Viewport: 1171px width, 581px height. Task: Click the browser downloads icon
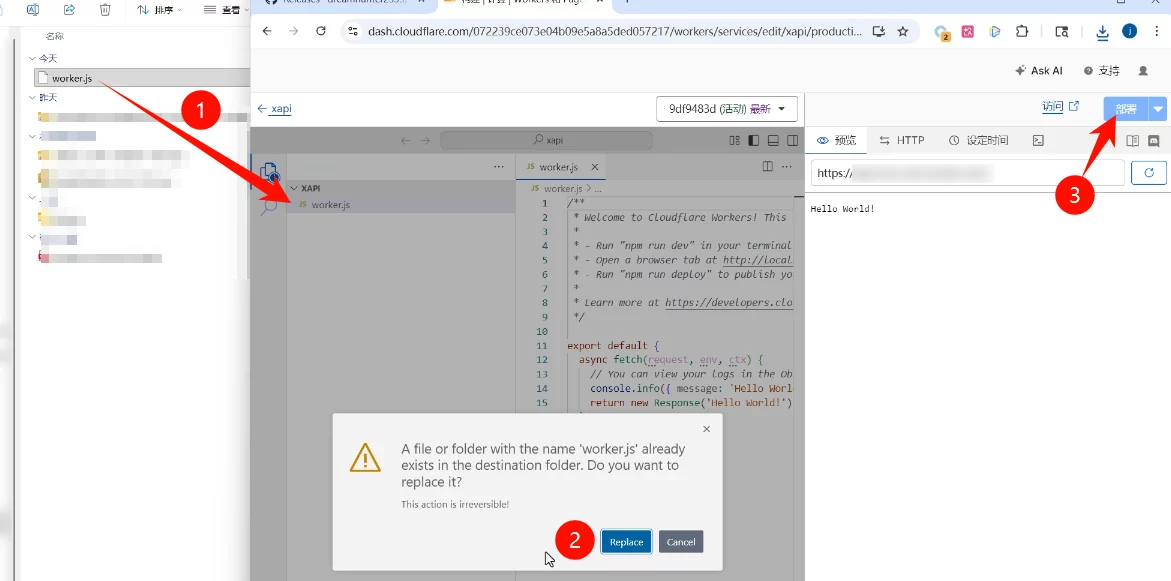tap(1103, 31)
